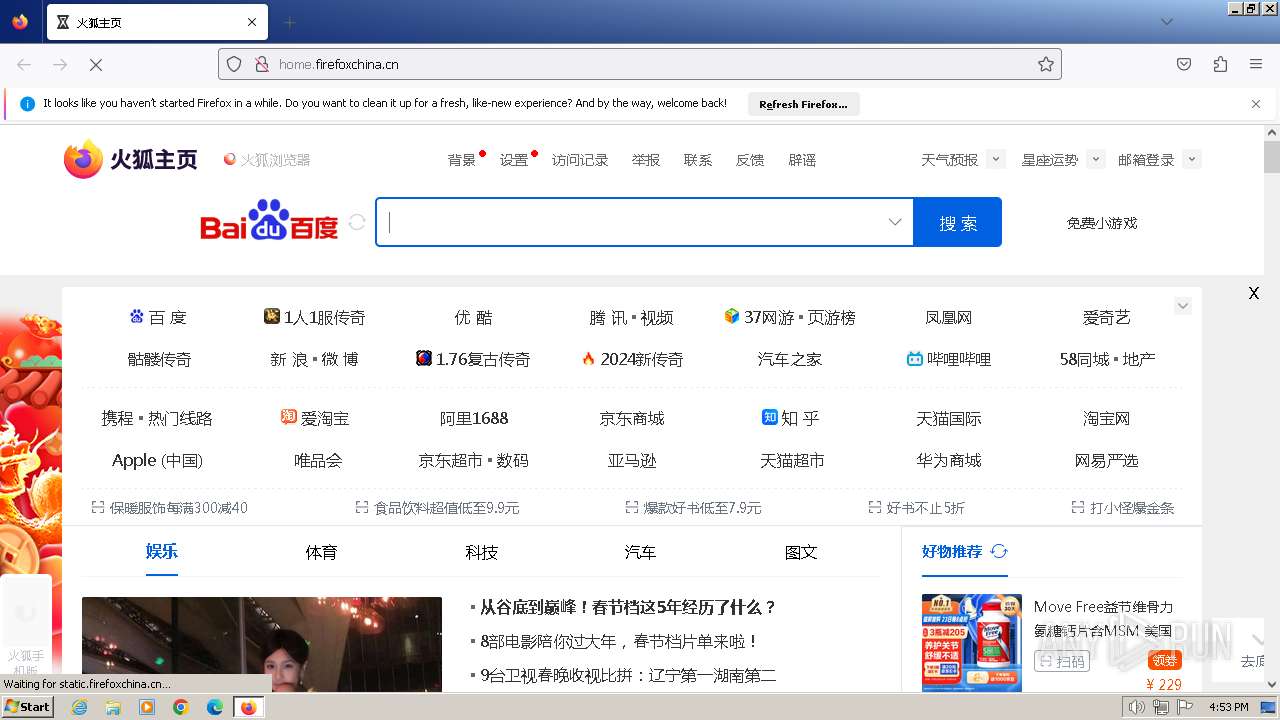Open File Explorer from taskbar

click(x=113, y=707)
